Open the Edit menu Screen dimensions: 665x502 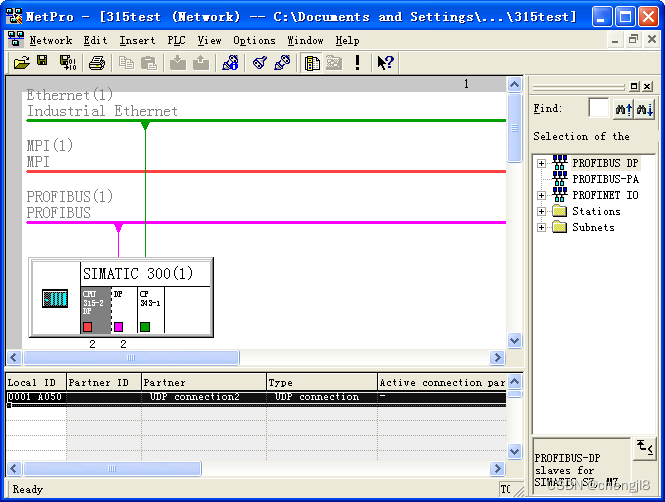point(95,40)
